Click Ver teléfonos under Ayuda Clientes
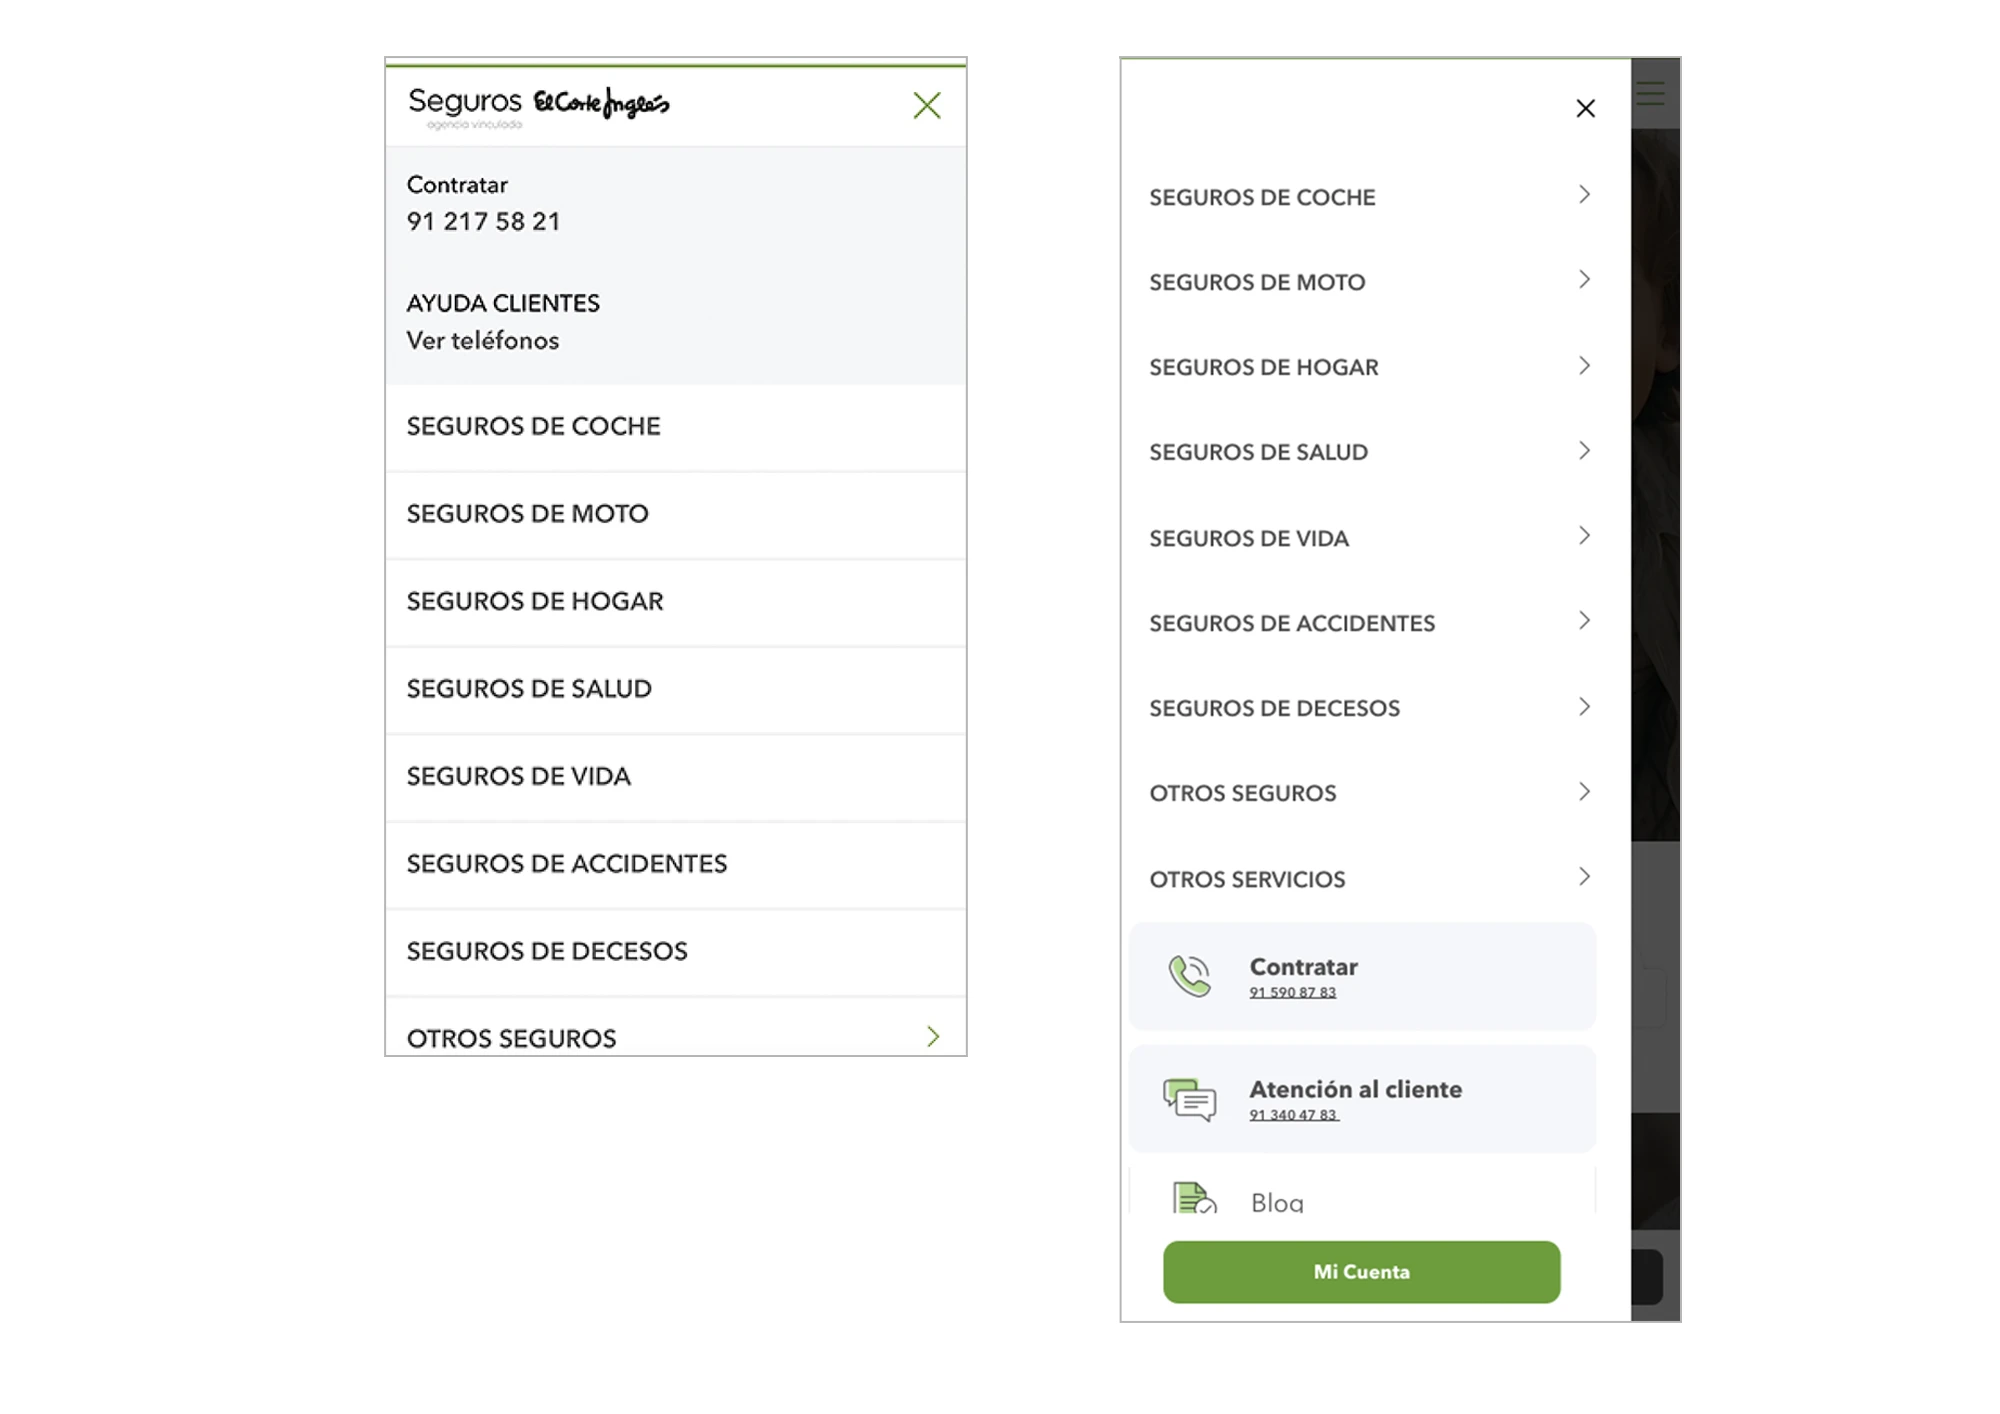2000x1414 pixels. tap(482, 341)
